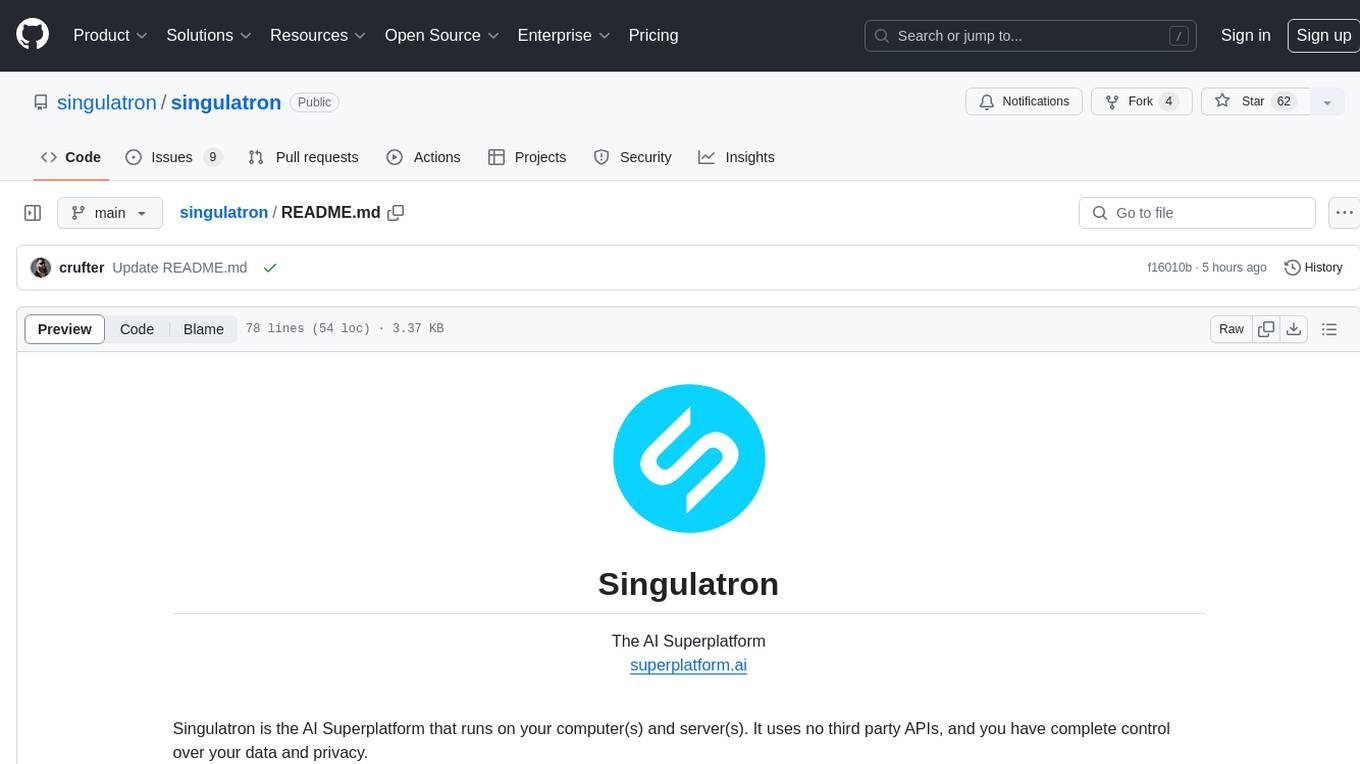Open commit f16010b
1360x764 pixels.
(x=1169, y=268)
